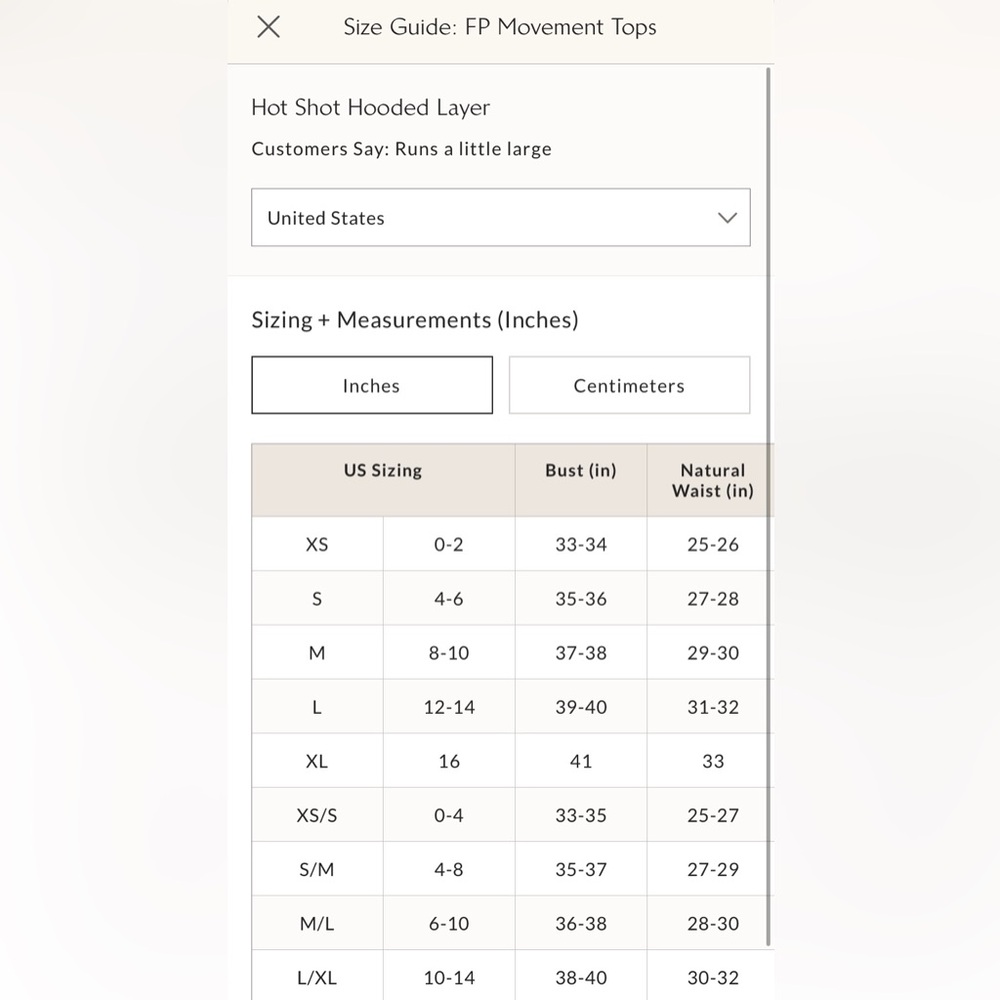This screenshot has height=1000, width=1000.
Task: Click the Hot Shot Hooded Layer product title
Action: (x=371, y=108)
